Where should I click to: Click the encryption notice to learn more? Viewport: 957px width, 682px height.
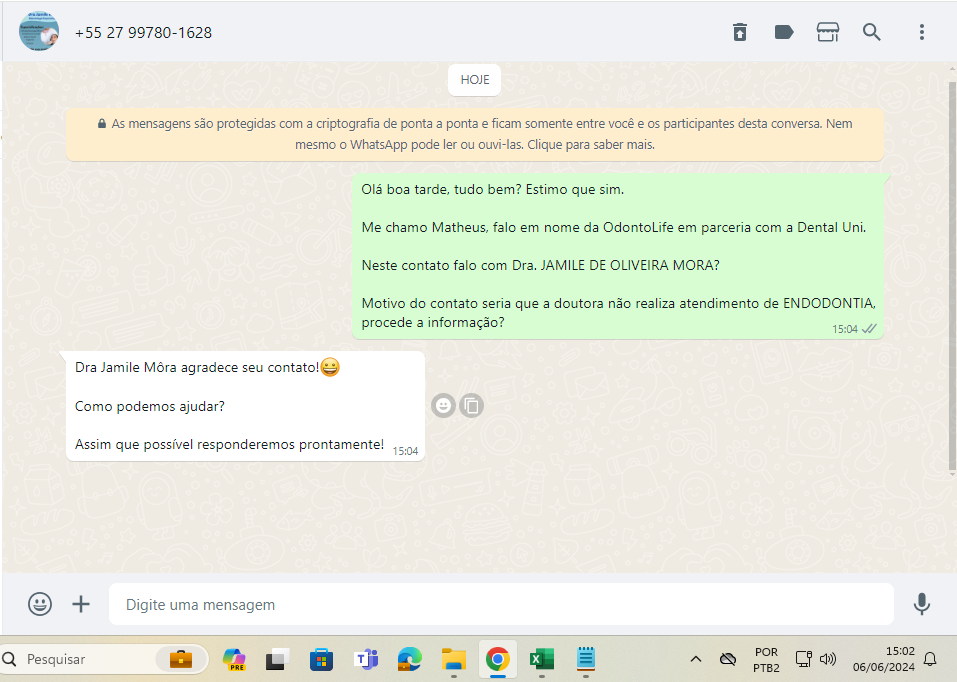point(475,134)
